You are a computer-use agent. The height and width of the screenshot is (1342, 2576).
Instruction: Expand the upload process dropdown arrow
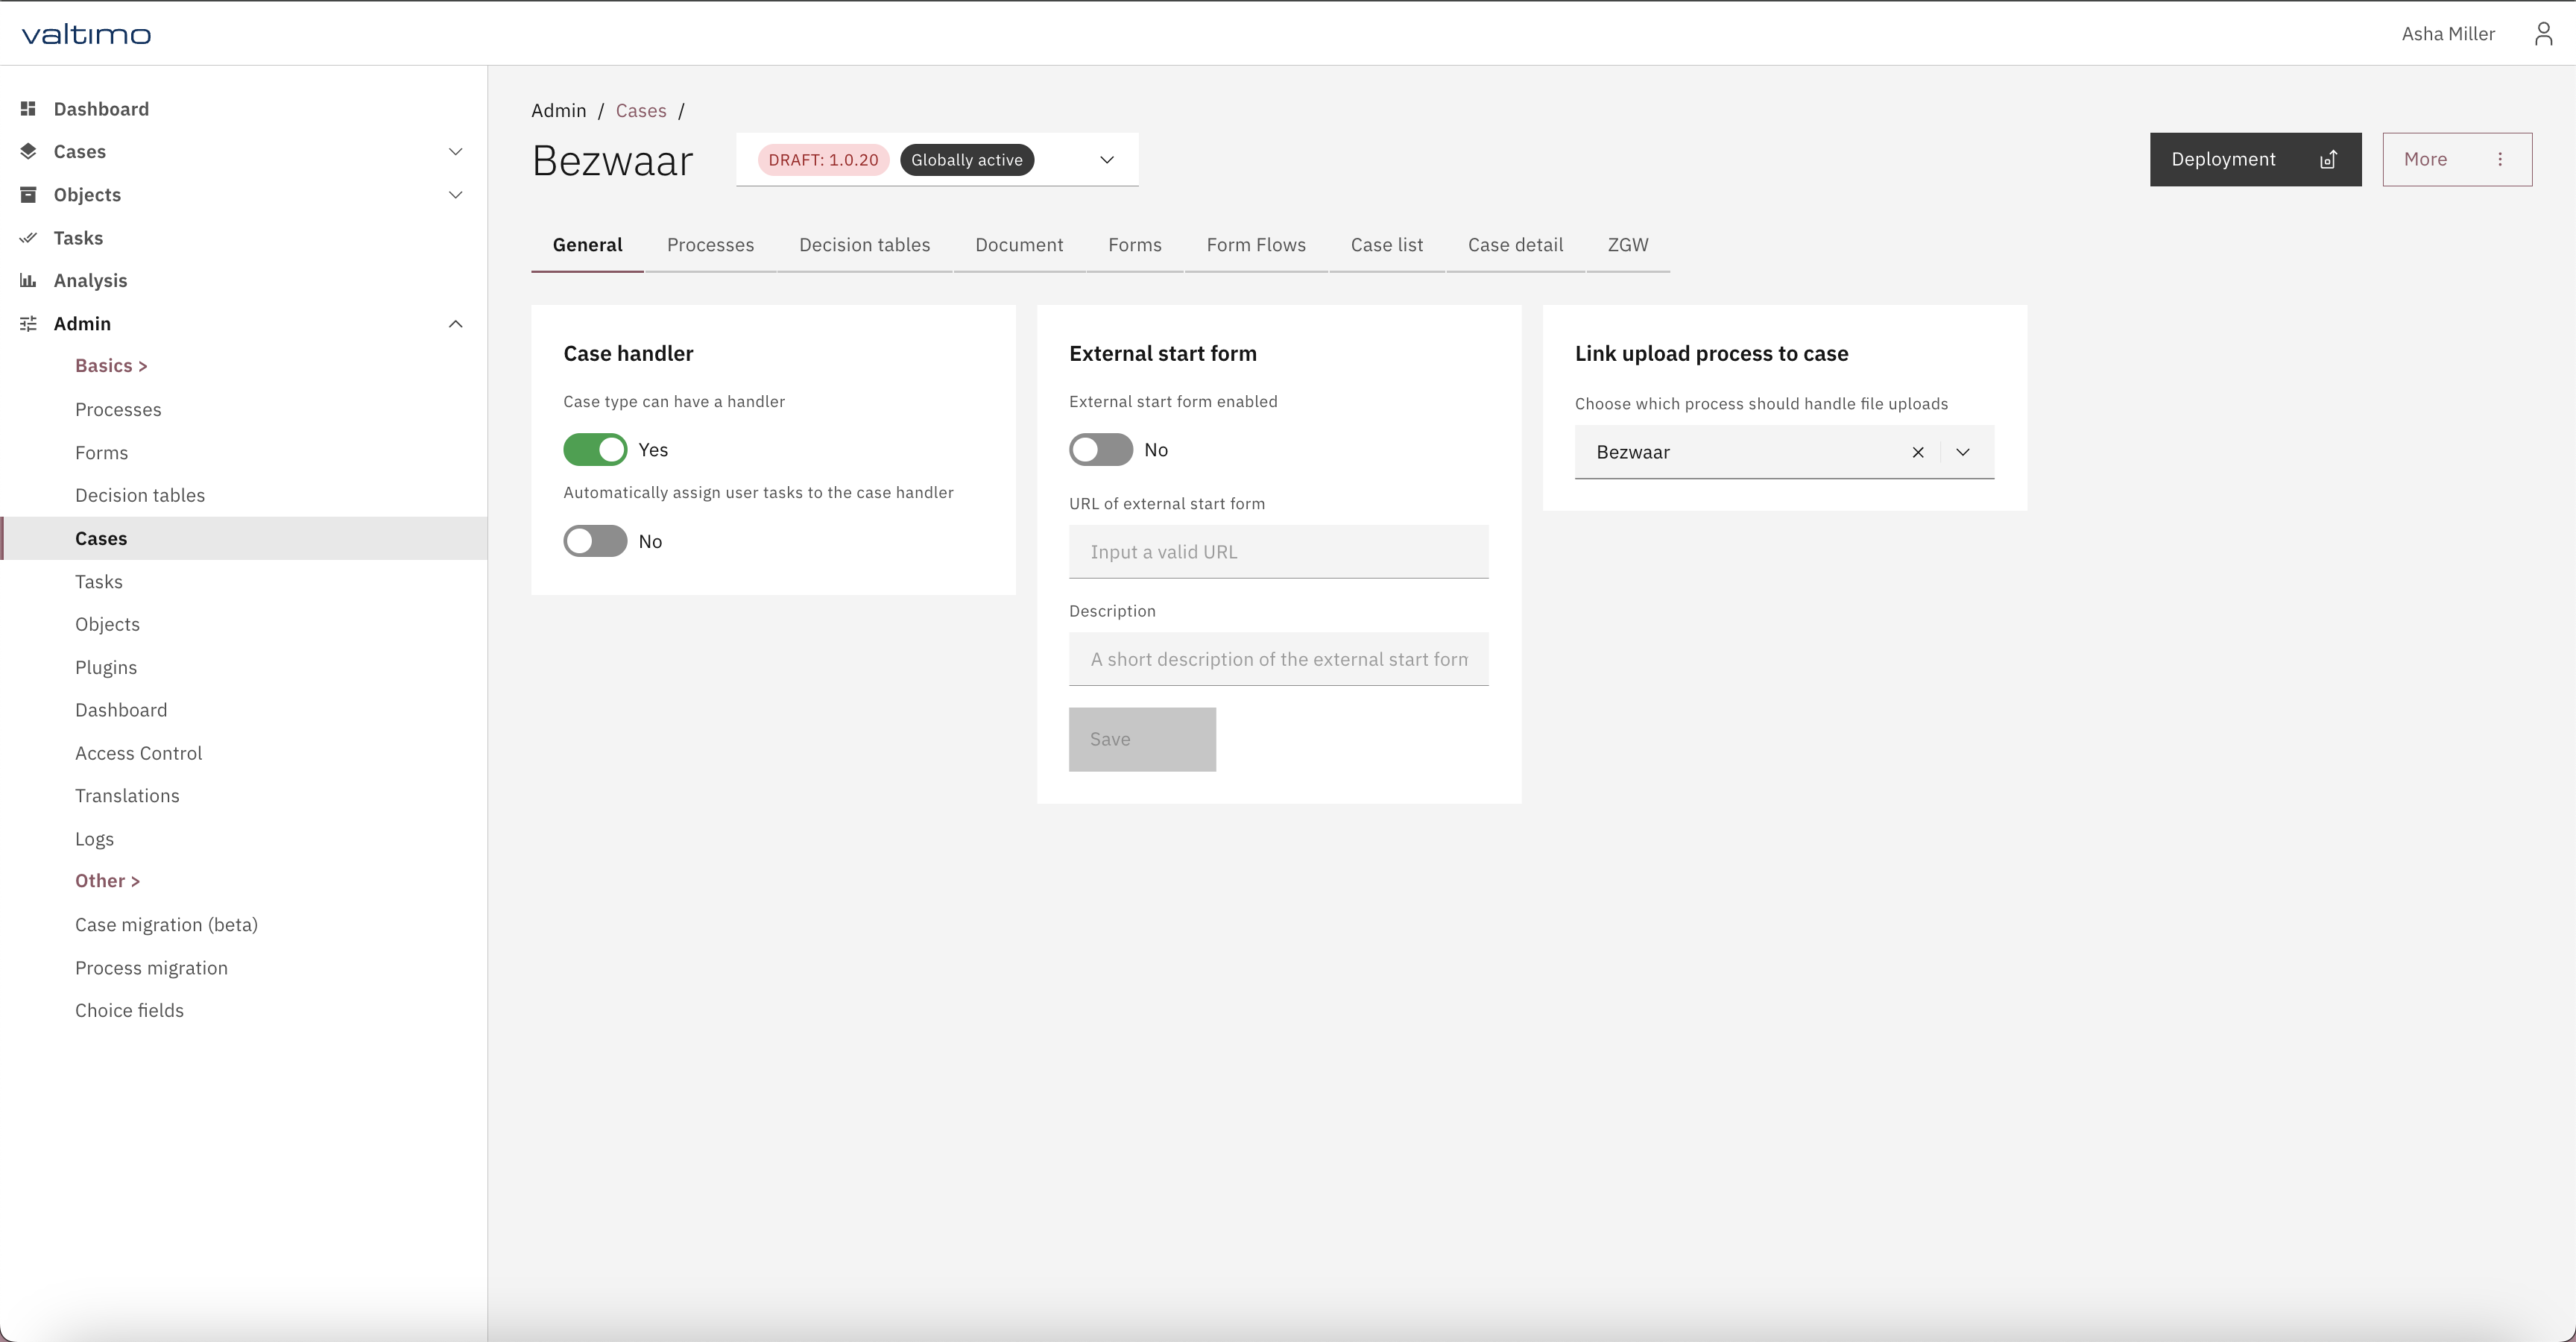[1962, 452]
